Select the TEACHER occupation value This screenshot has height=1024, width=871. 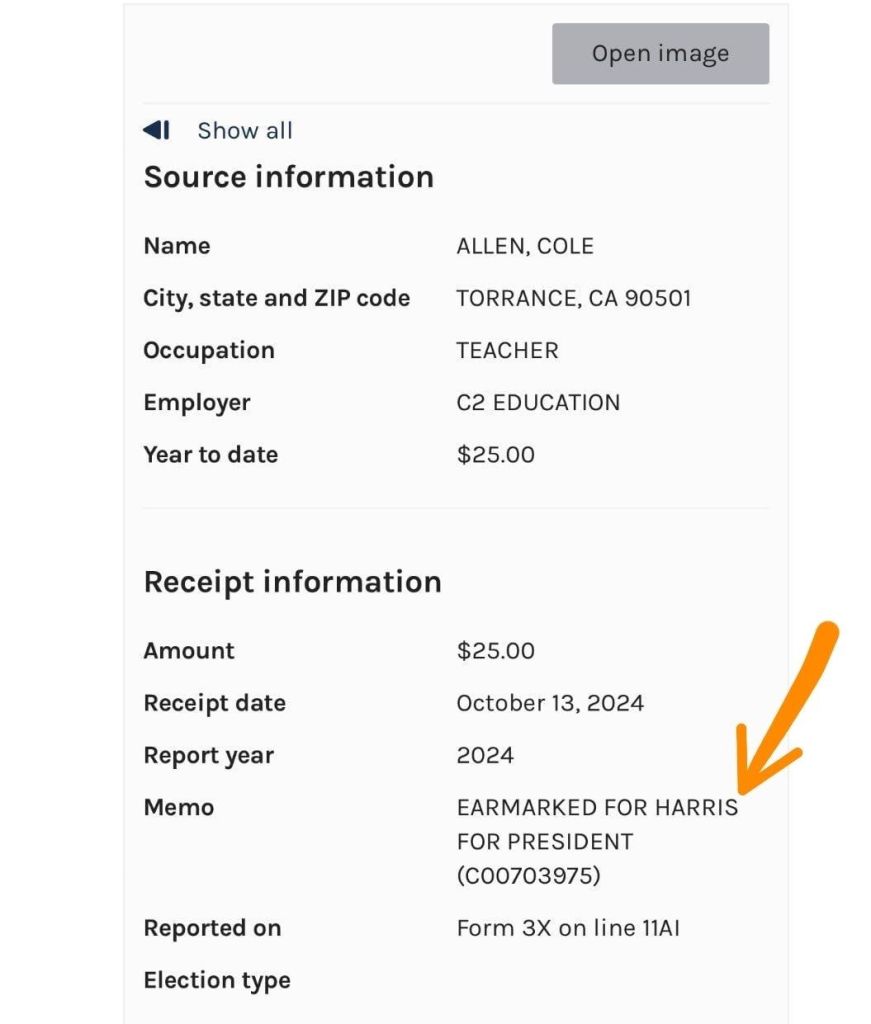(507, 351)
